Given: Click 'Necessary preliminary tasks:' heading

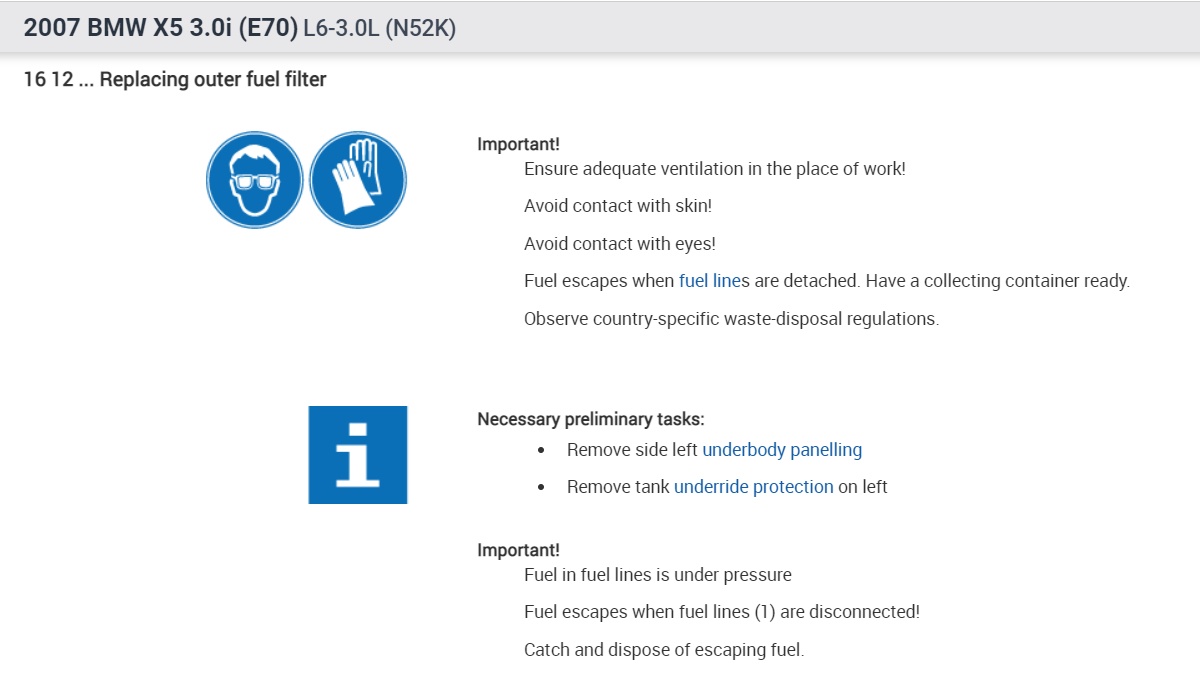Looking at the screenshot, I should click(x=591, y=420).
